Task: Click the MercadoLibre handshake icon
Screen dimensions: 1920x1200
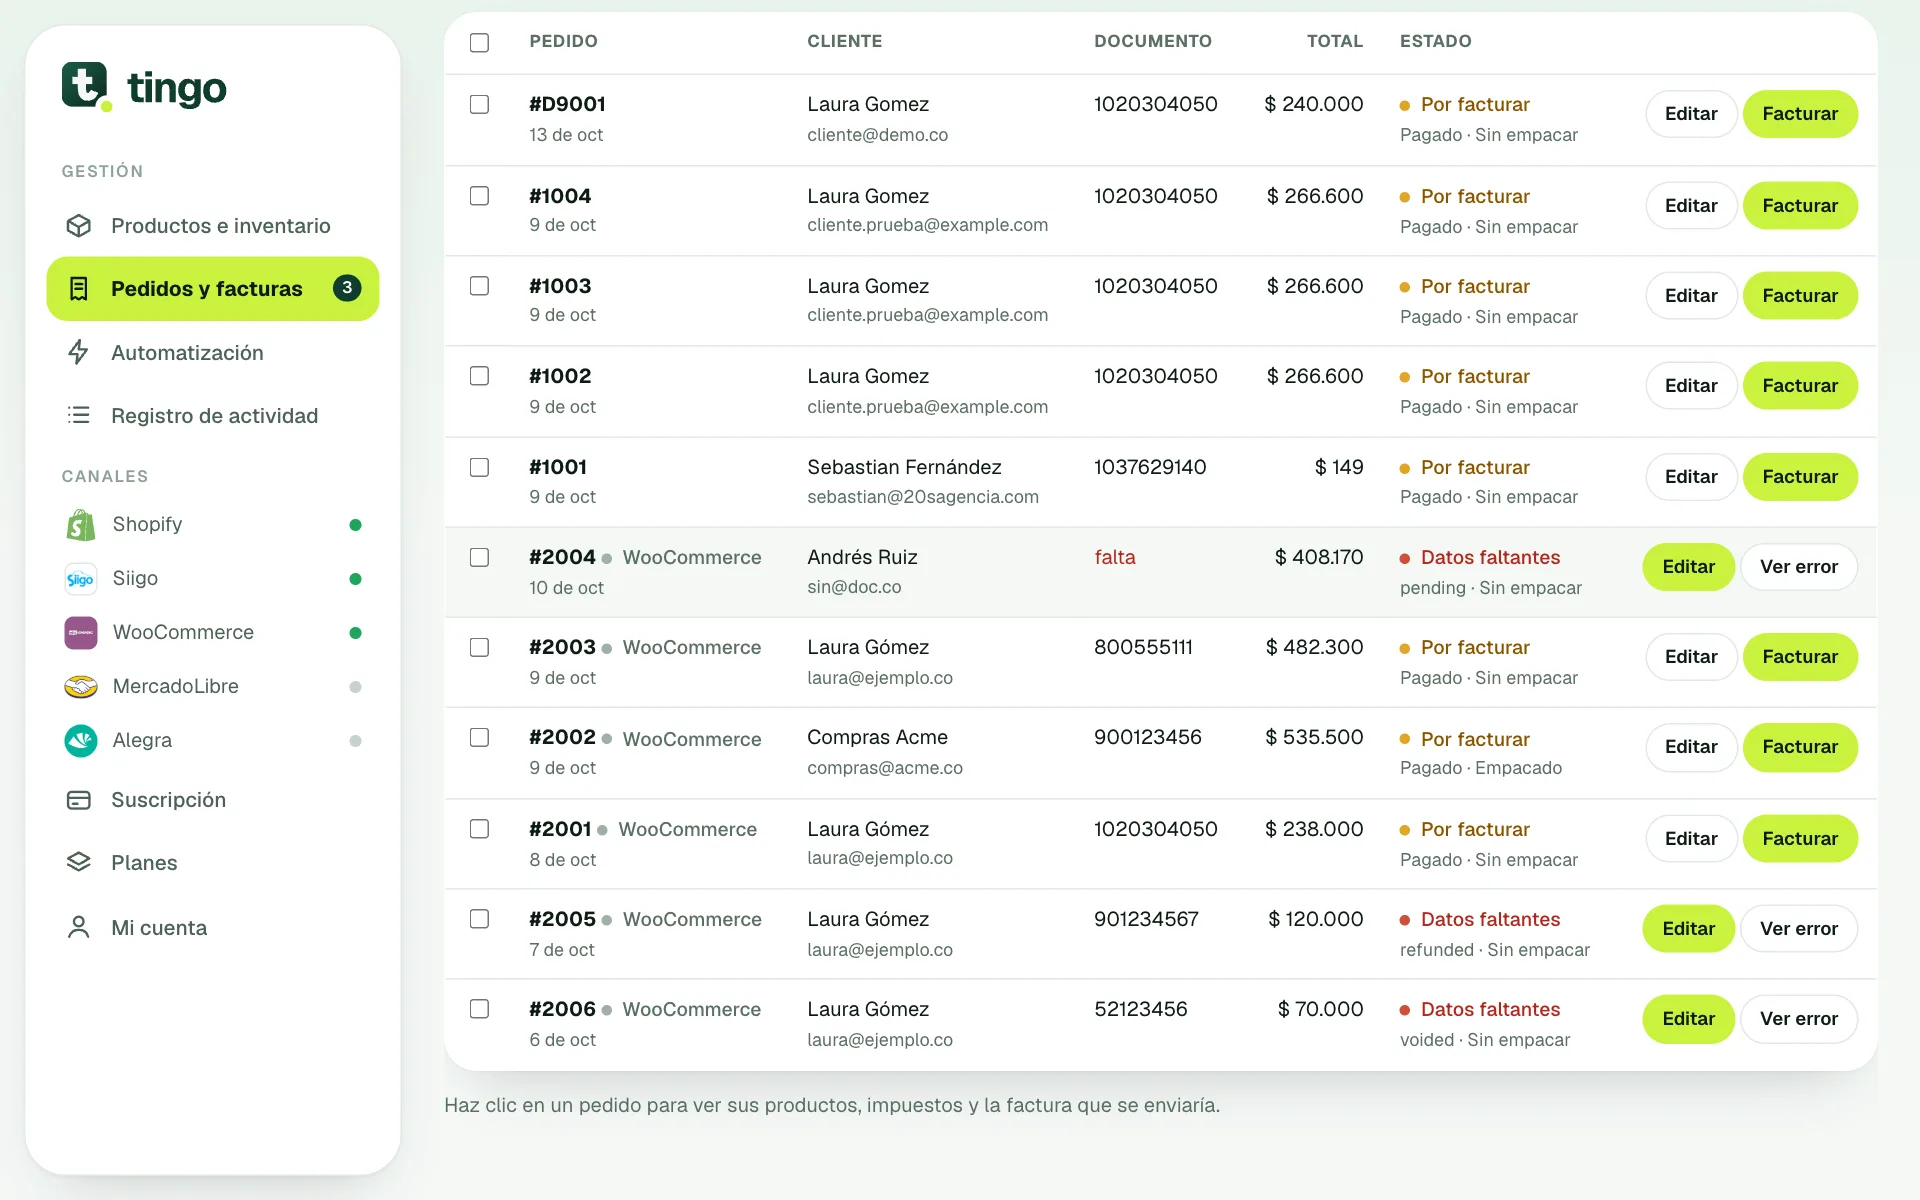Action: pyautogui.click(x=81, y=686)
